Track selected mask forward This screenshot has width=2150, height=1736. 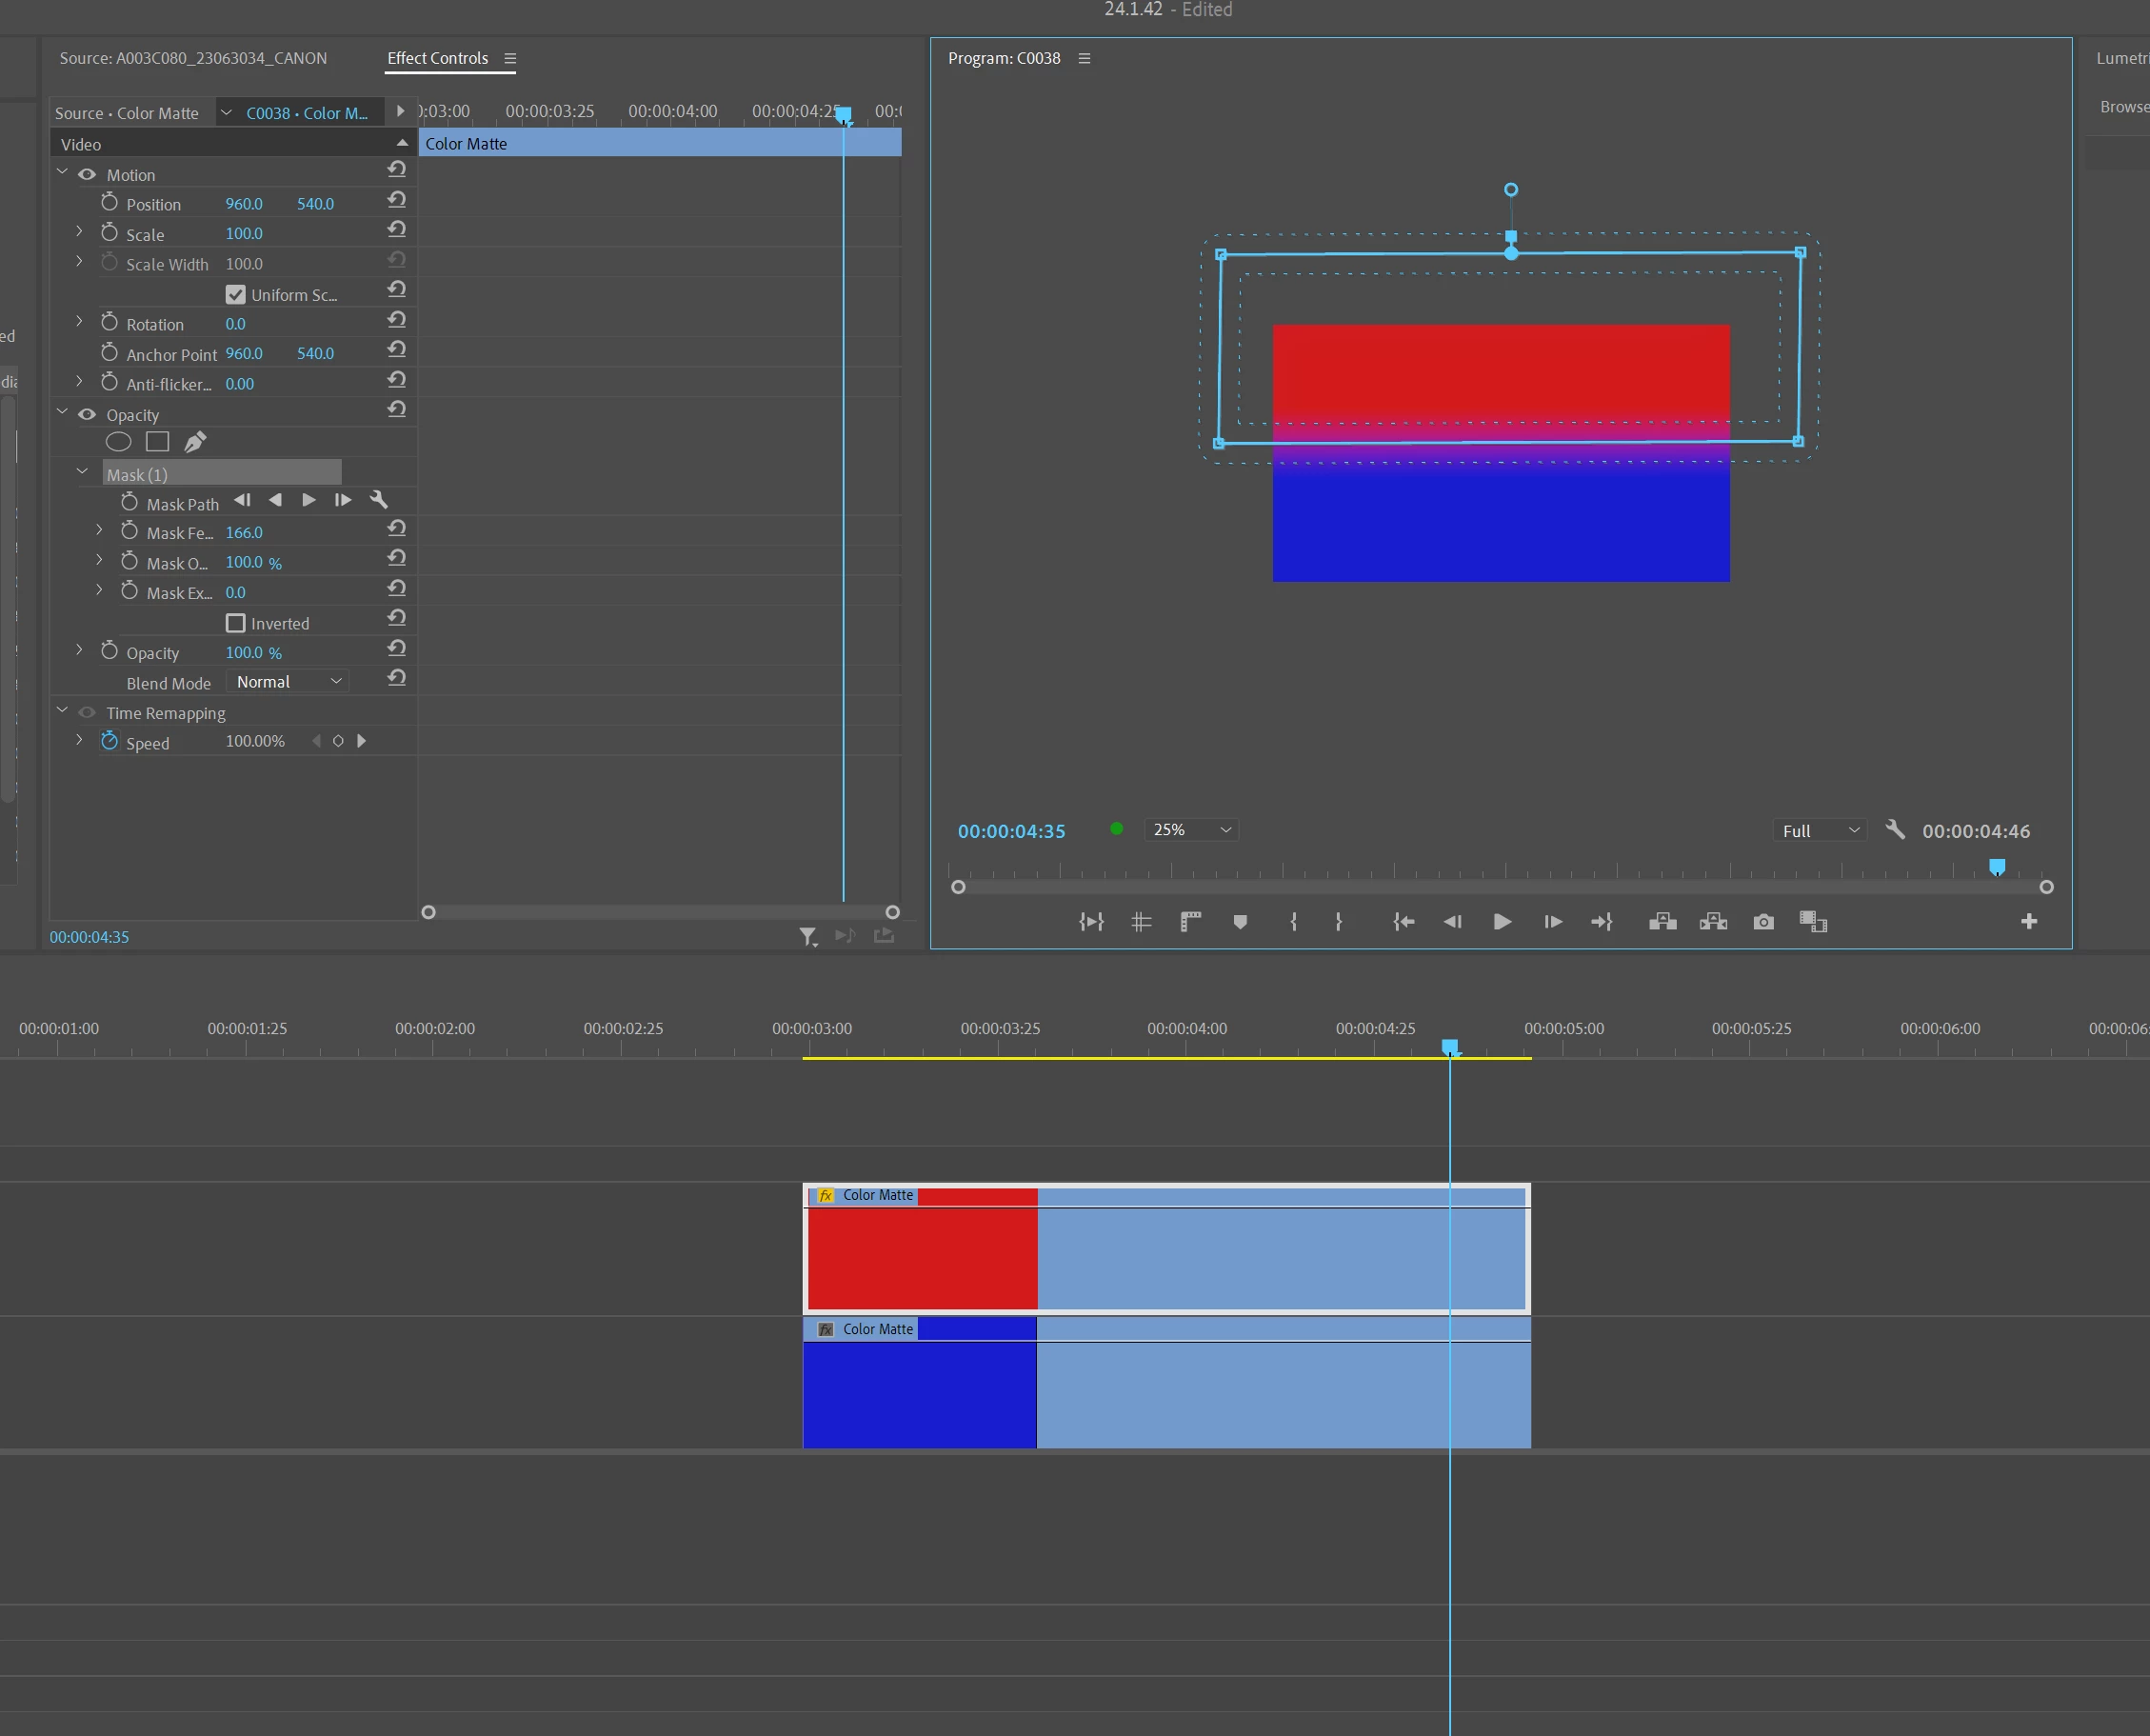coord(309,500)
